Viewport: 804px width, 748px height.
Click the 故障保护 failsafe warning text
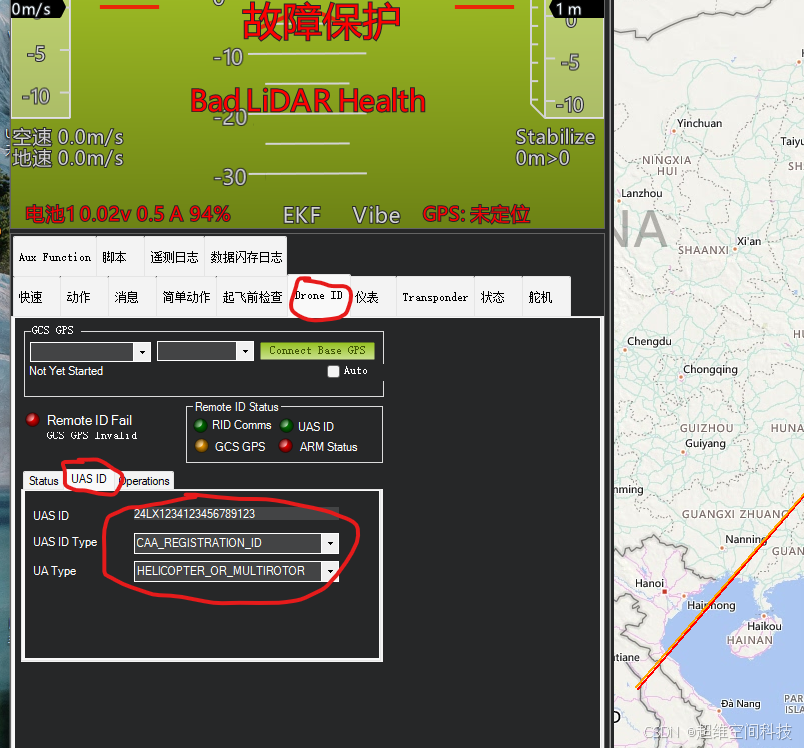pyautogui.click(x=321, y=22)
